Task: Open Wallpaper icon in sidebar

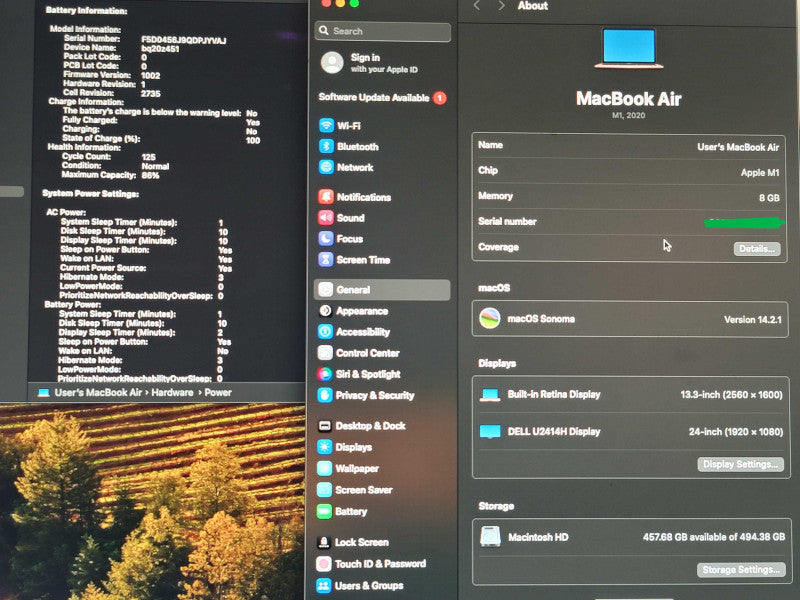Action: (324, 468)
